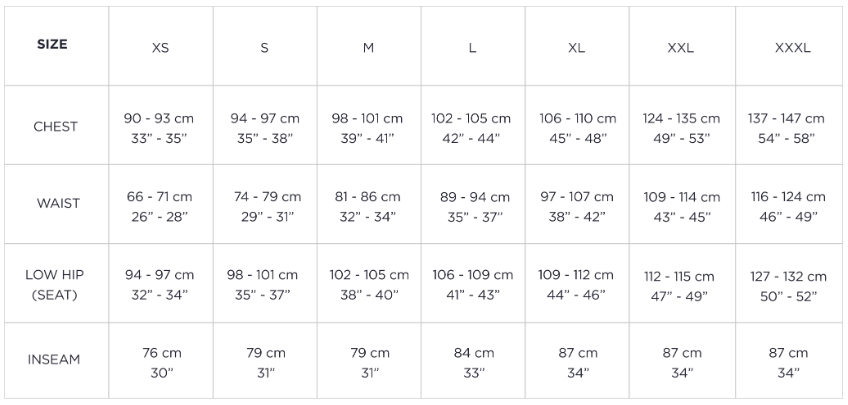Click the XXXL size column header
Viewport: 848px width, 405px height.
click(x=792, y=48)
